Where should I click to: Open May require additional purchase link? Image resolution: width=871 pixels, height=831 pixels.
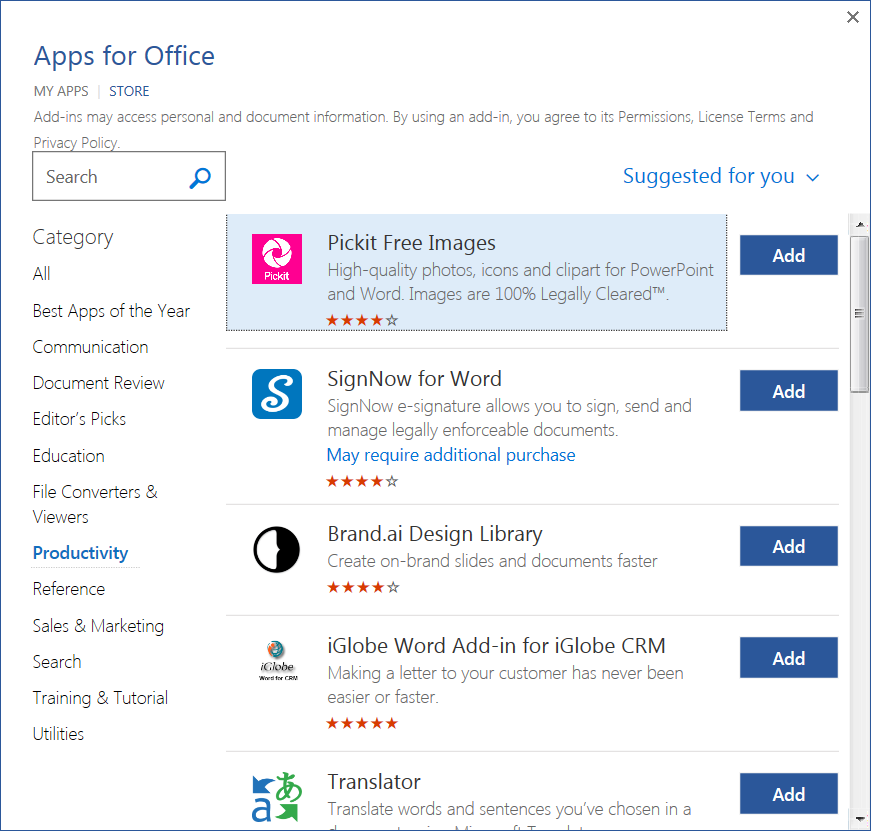click(451, 455)
